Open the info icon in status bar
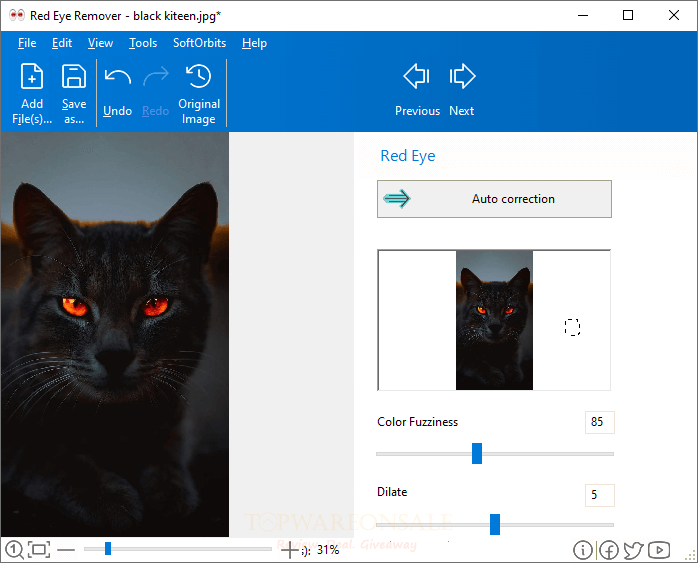This screenshot has width=698, height=563. point(583,550)
